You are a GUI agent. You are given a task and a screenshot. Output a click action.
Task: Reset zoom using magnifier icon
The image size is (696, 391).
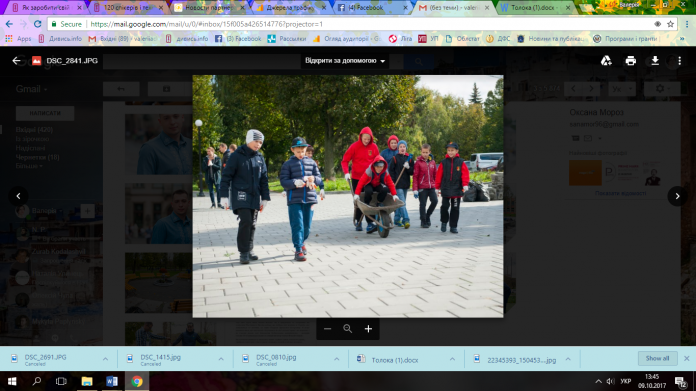point(348,329)
